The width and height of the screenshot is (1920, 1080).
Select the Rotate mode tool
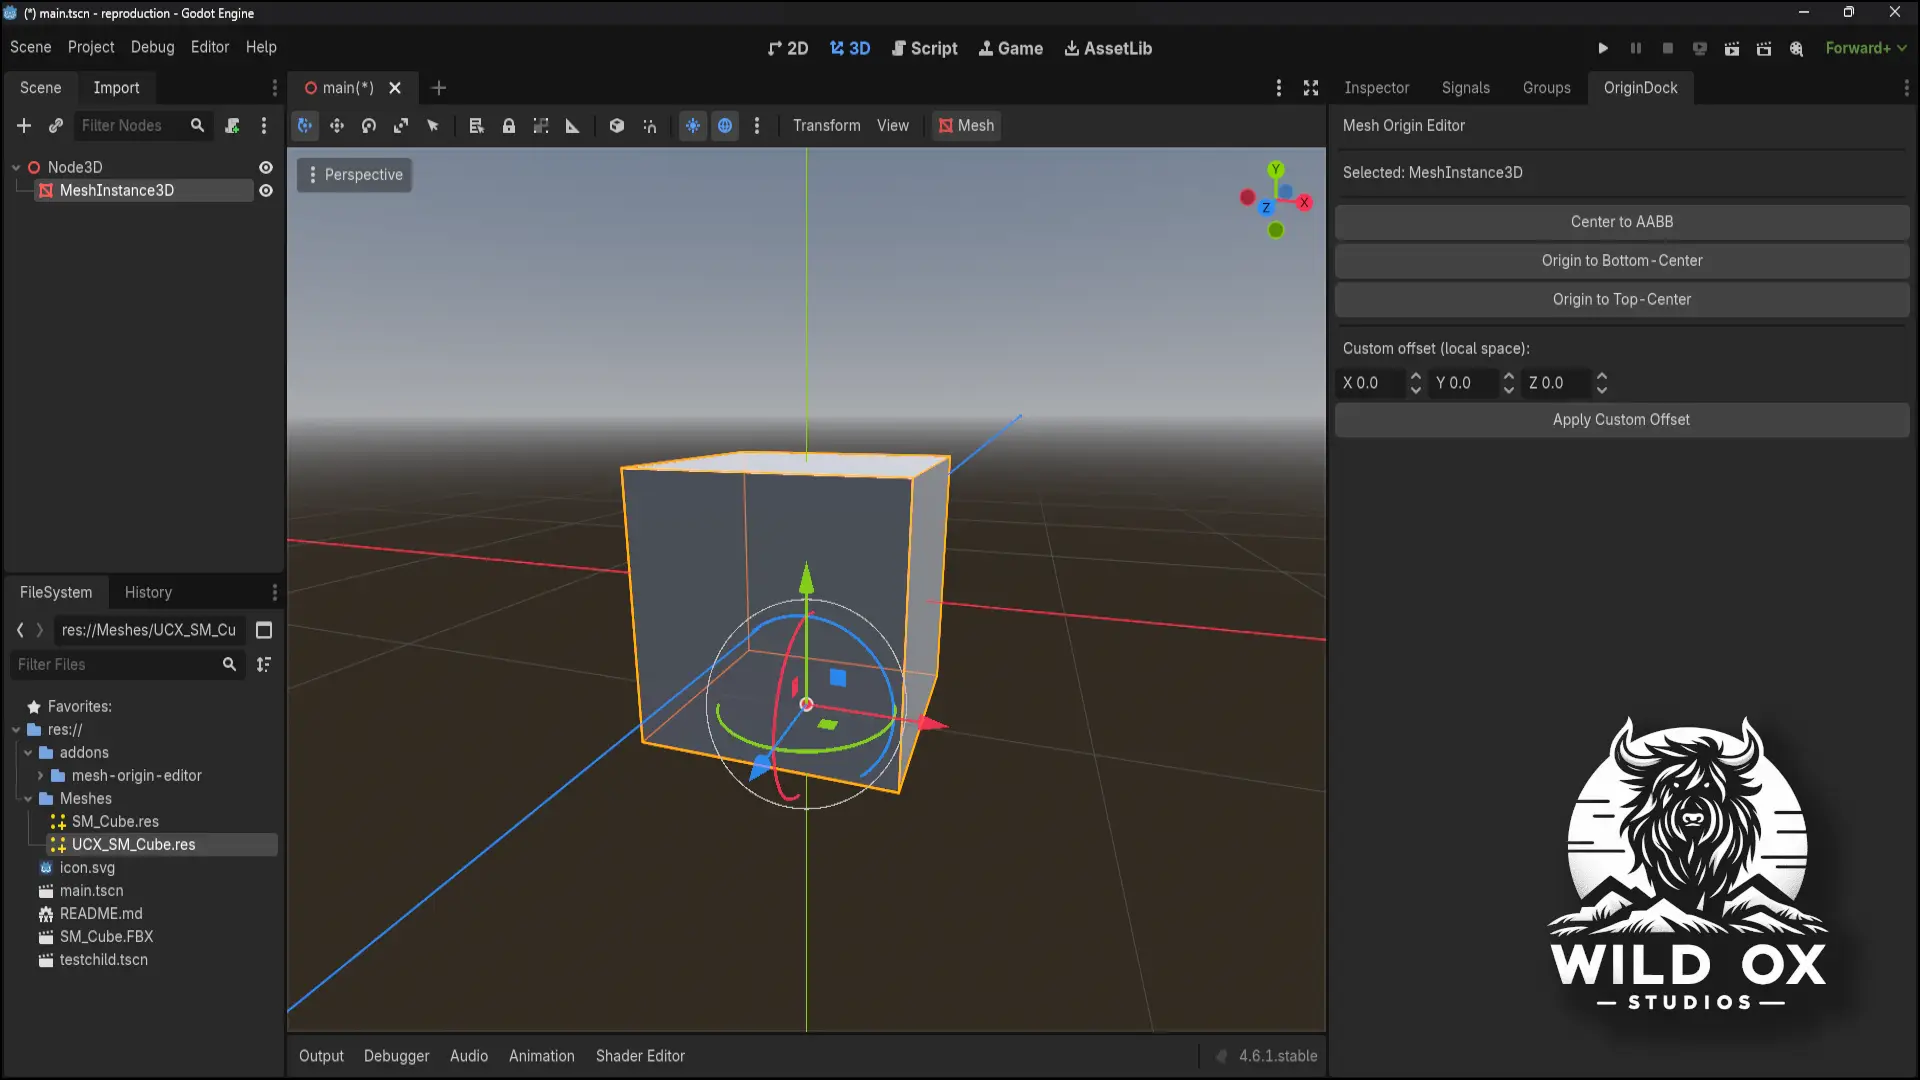pyautogui.click(x=368, y=126)
